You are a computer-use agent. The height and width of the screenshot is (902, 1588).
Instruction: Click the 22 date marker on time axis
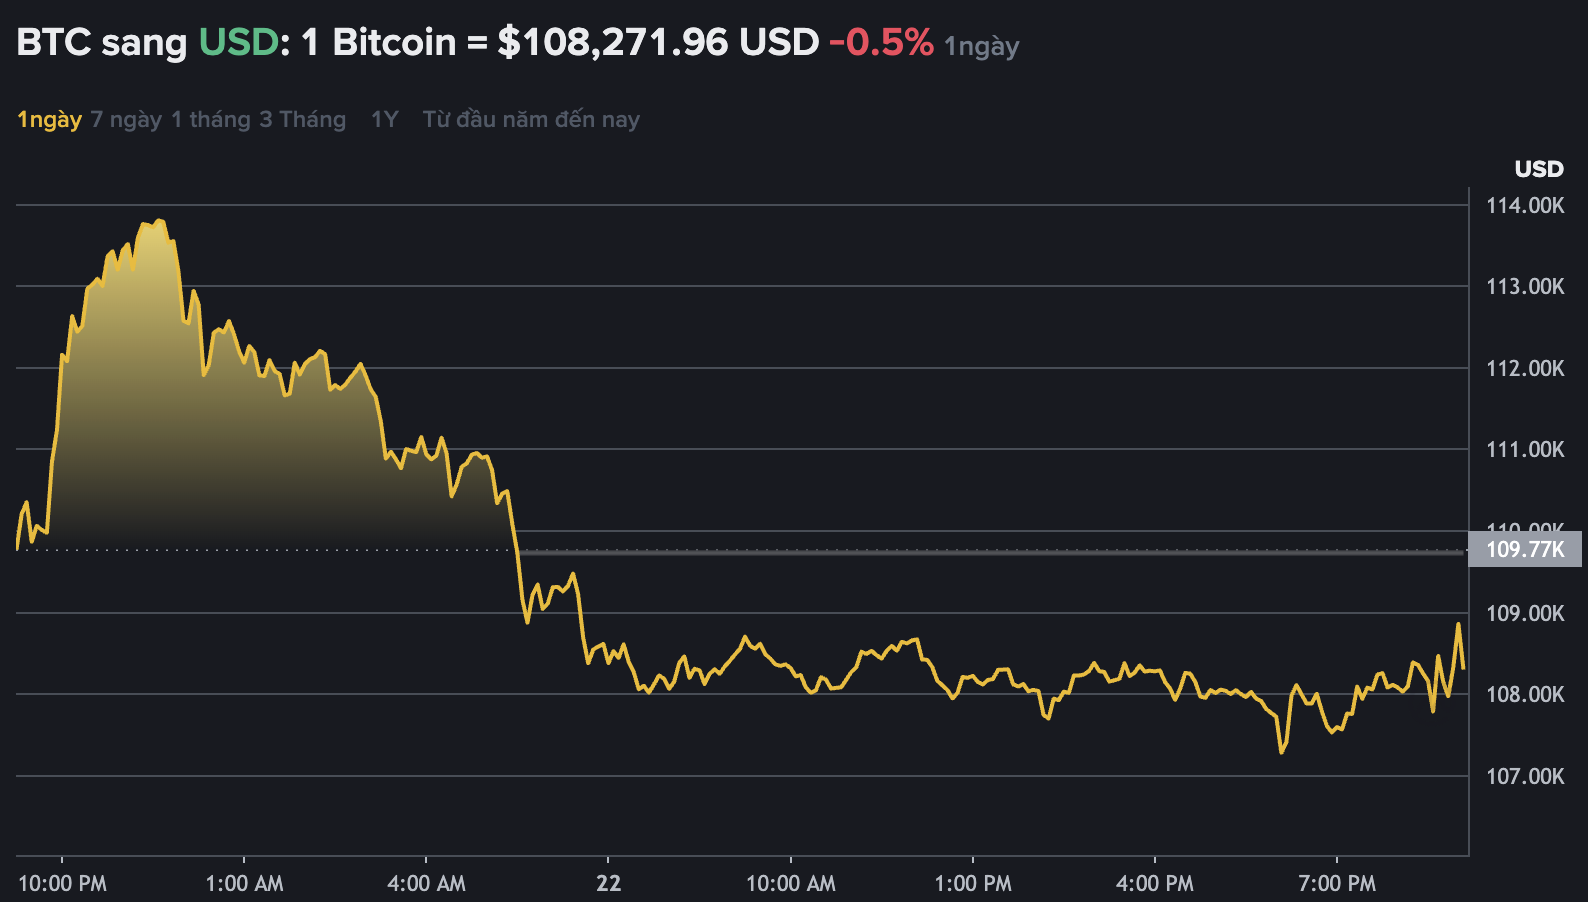pos(608,884)
